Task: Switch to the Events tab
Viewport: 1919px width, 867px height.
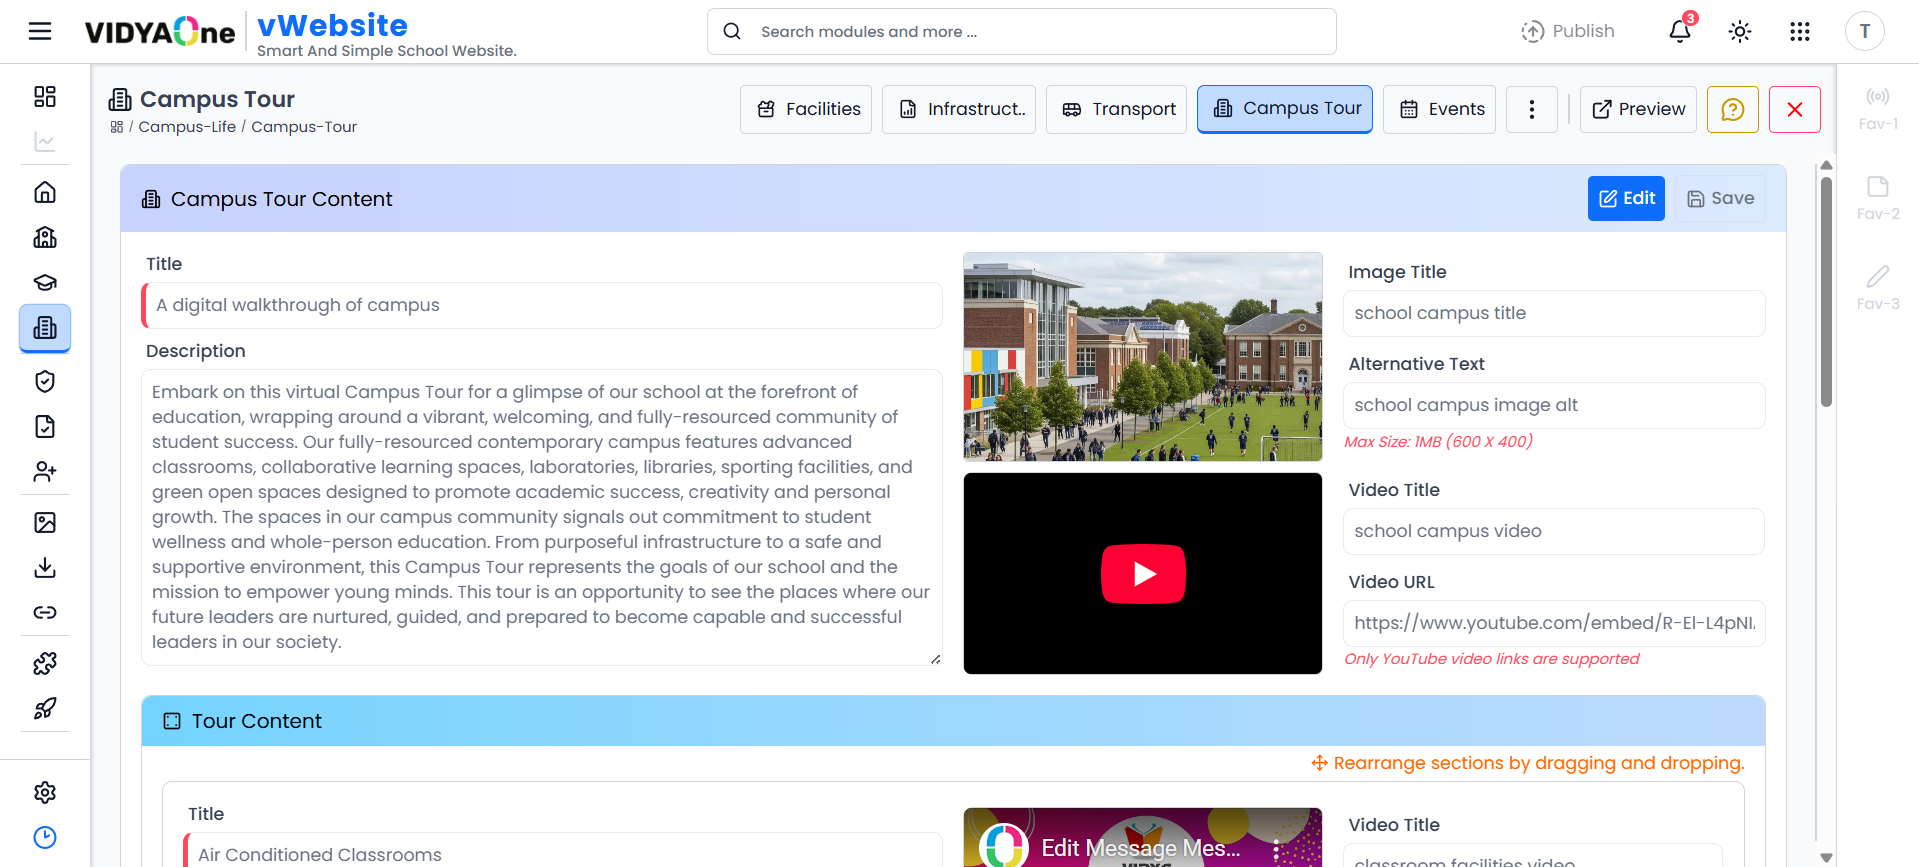Action: pos(1439,109)
